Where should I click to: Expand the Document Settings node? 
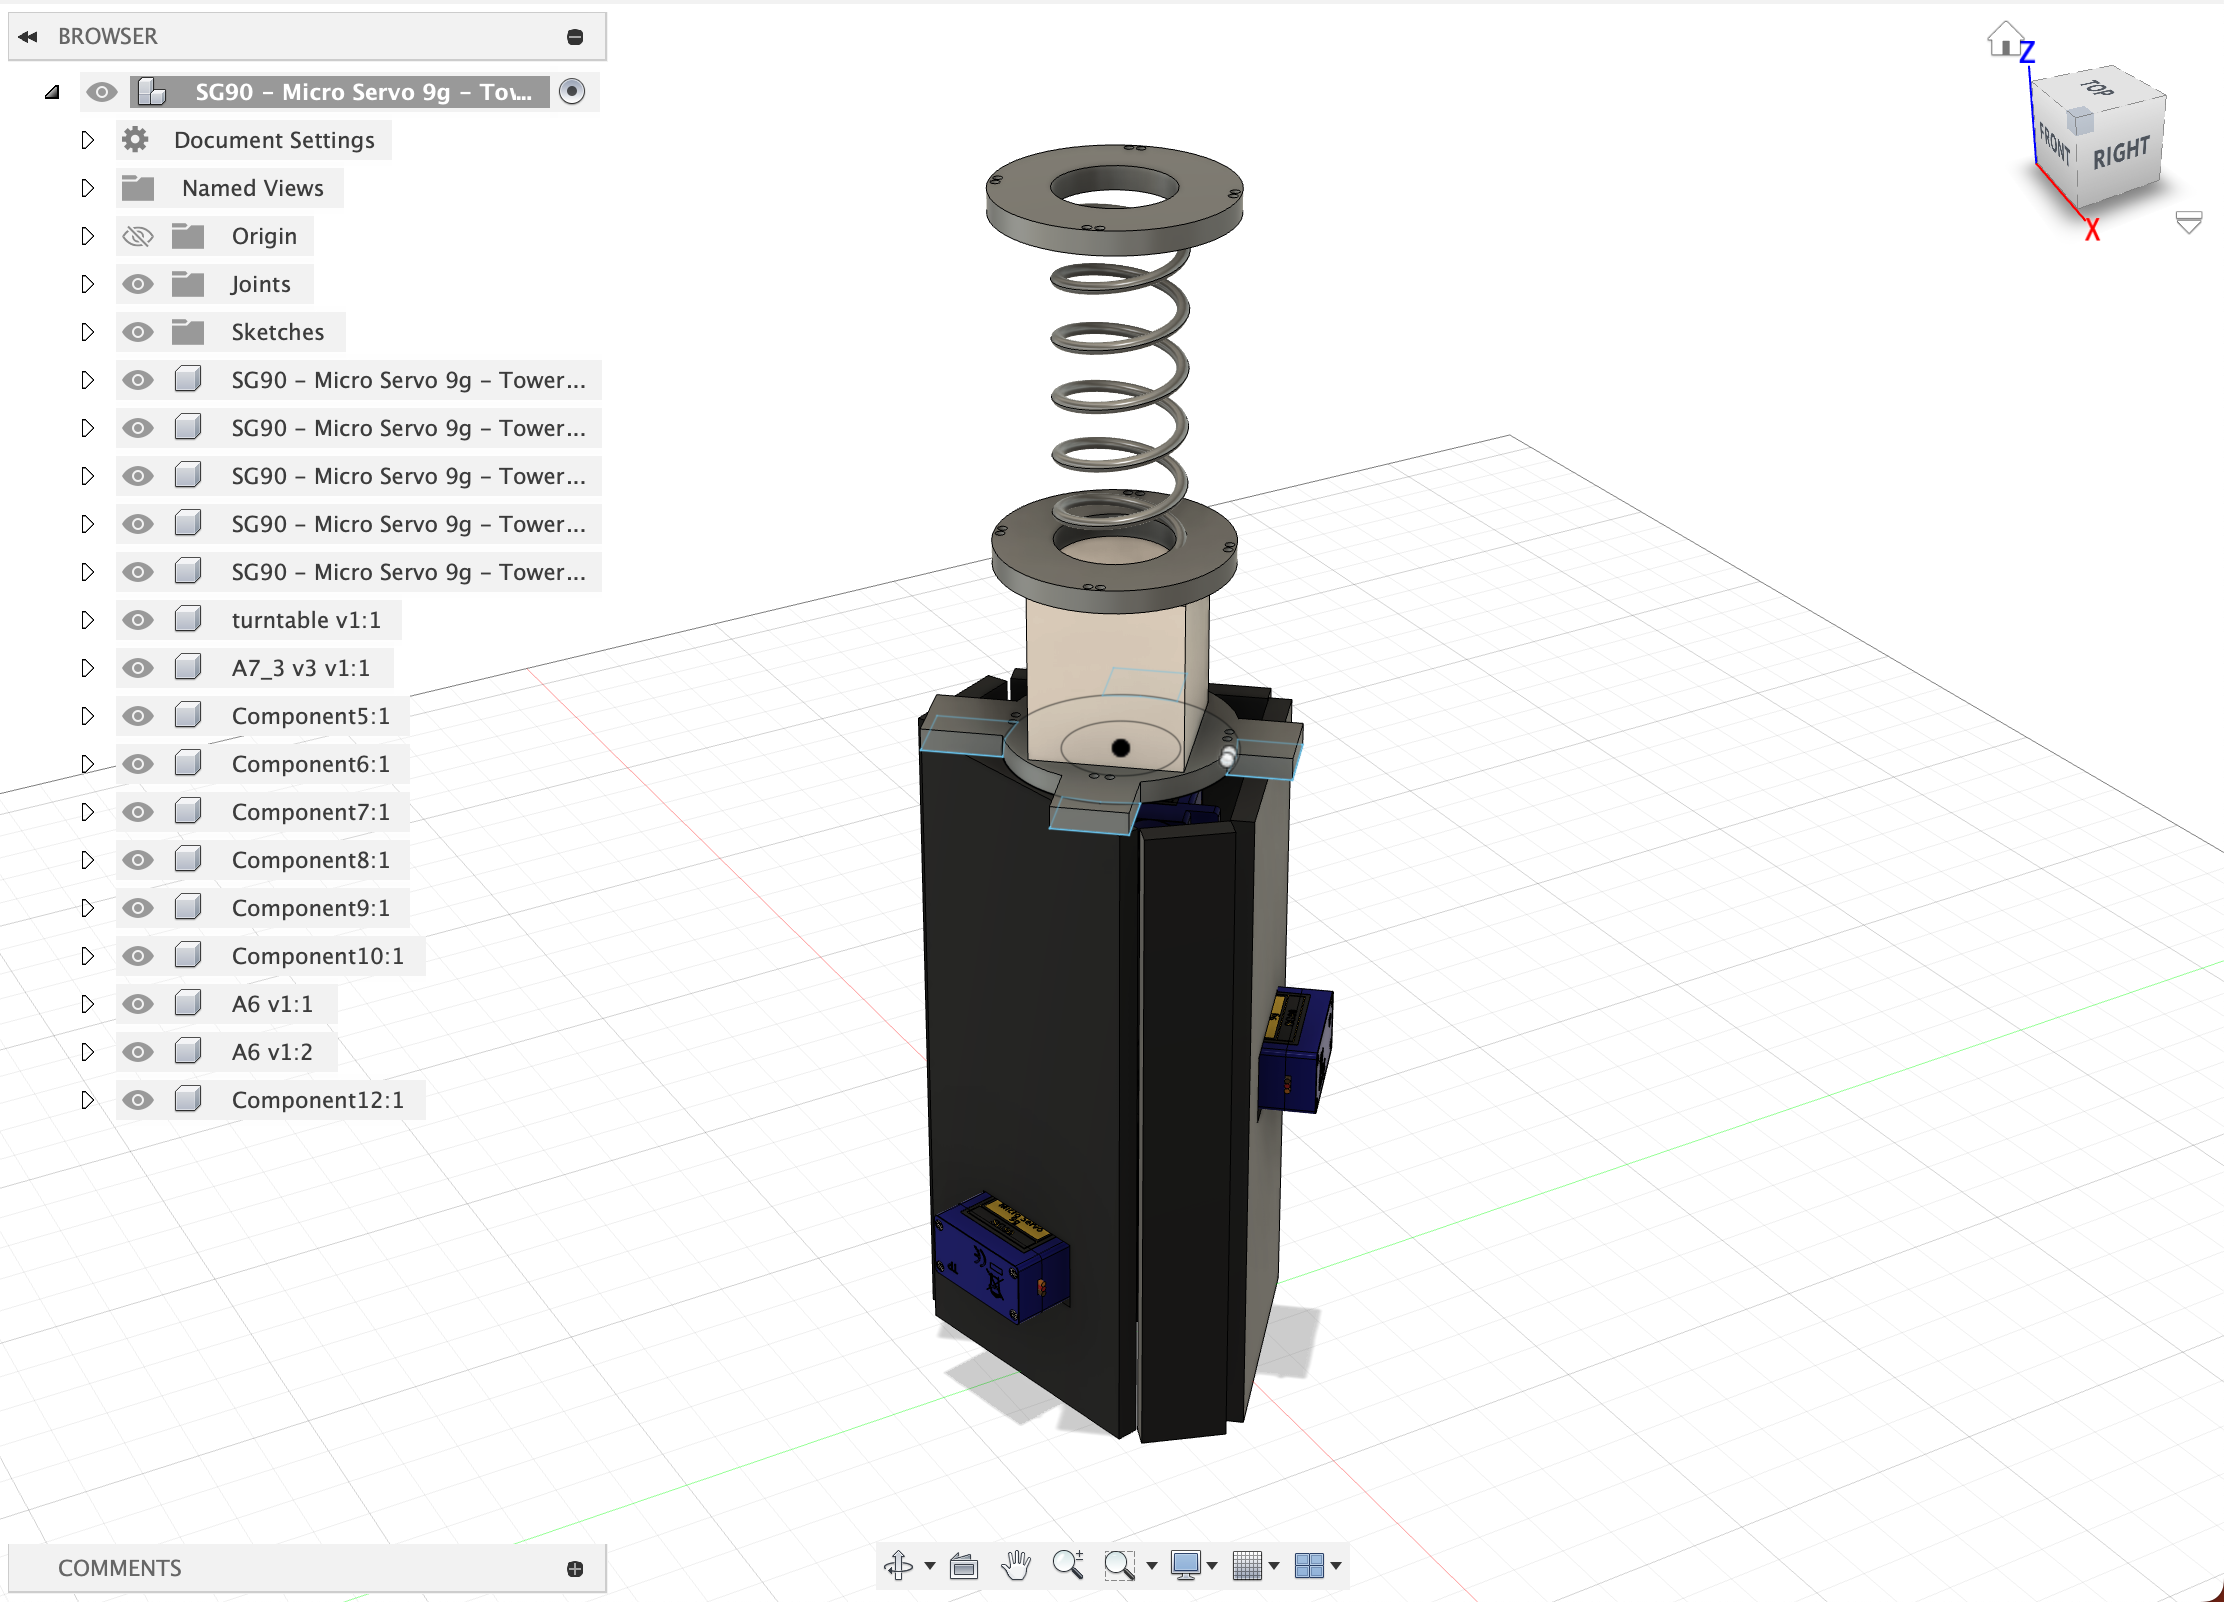(87, 140)
